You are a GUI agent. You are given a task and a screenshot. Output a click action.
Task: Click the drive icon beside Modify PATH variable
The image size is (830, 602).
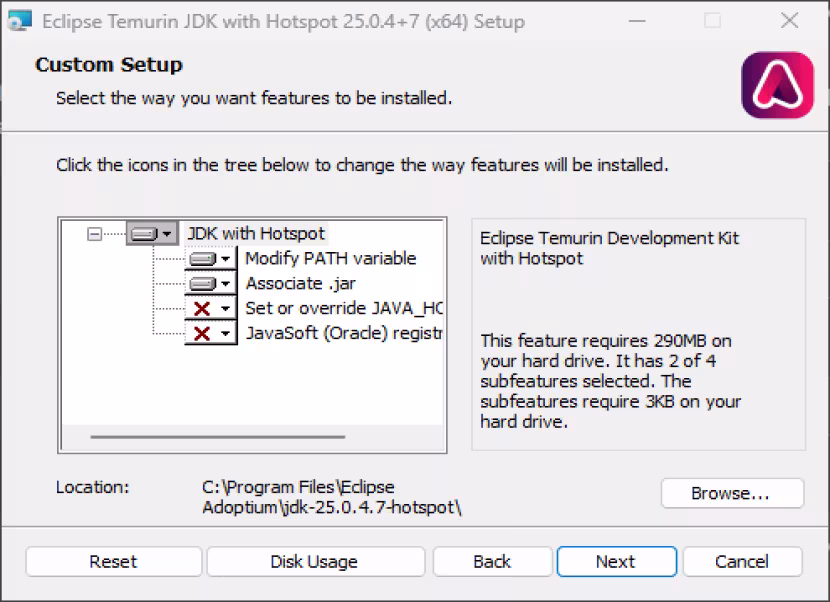202,259
